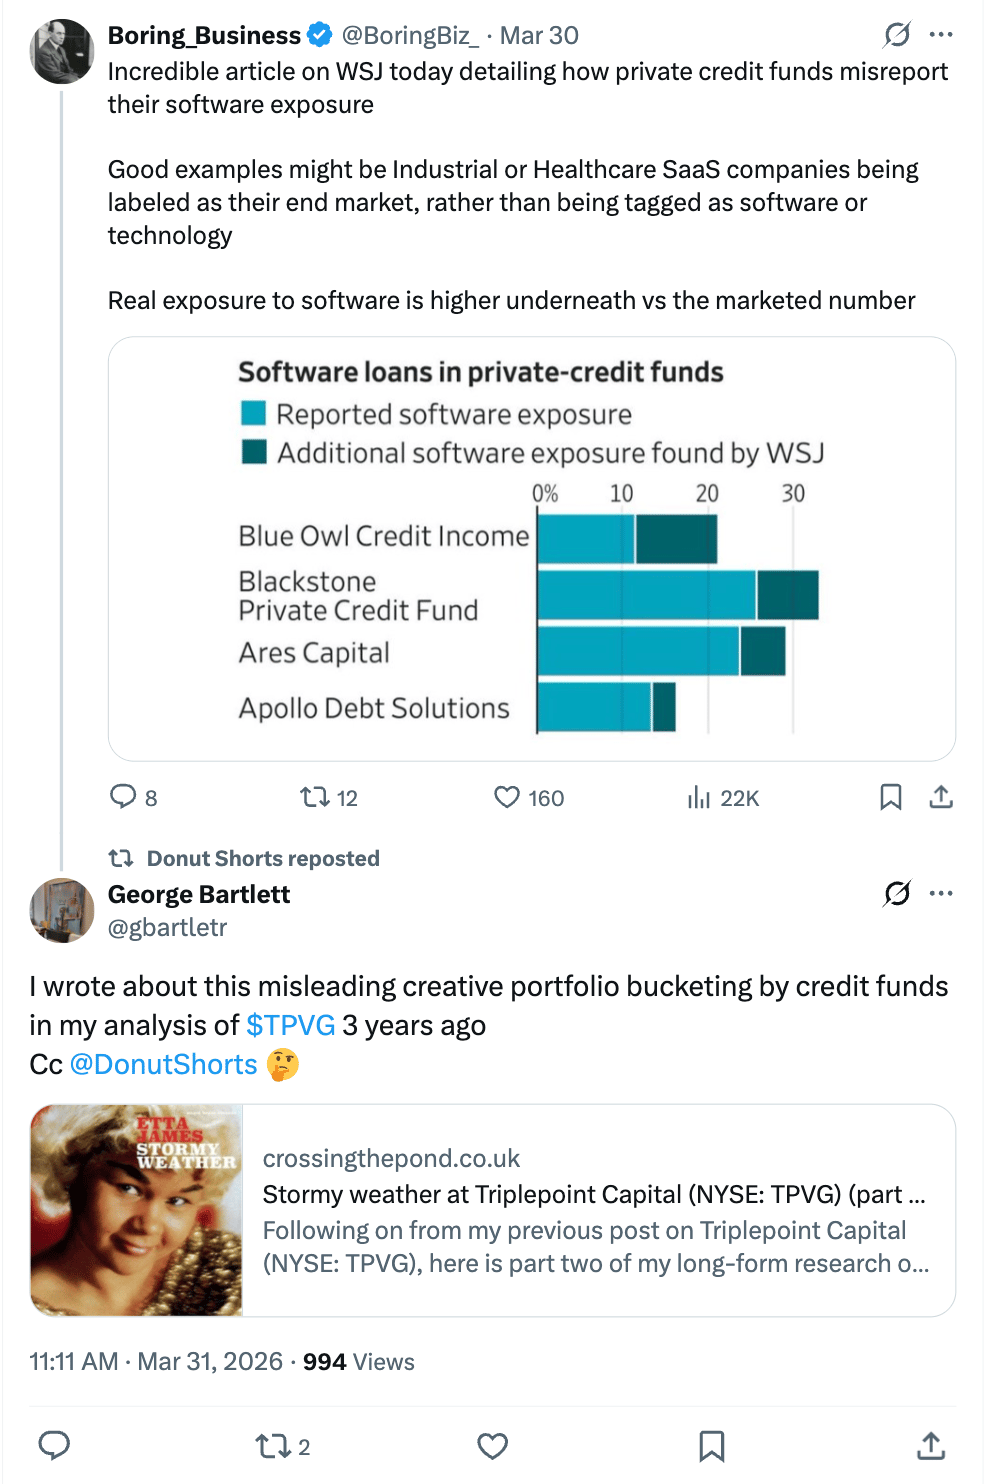View analytics showing 22K views
The height and width of the screenshot is (1484, 986).
click(x=699, y=797)
